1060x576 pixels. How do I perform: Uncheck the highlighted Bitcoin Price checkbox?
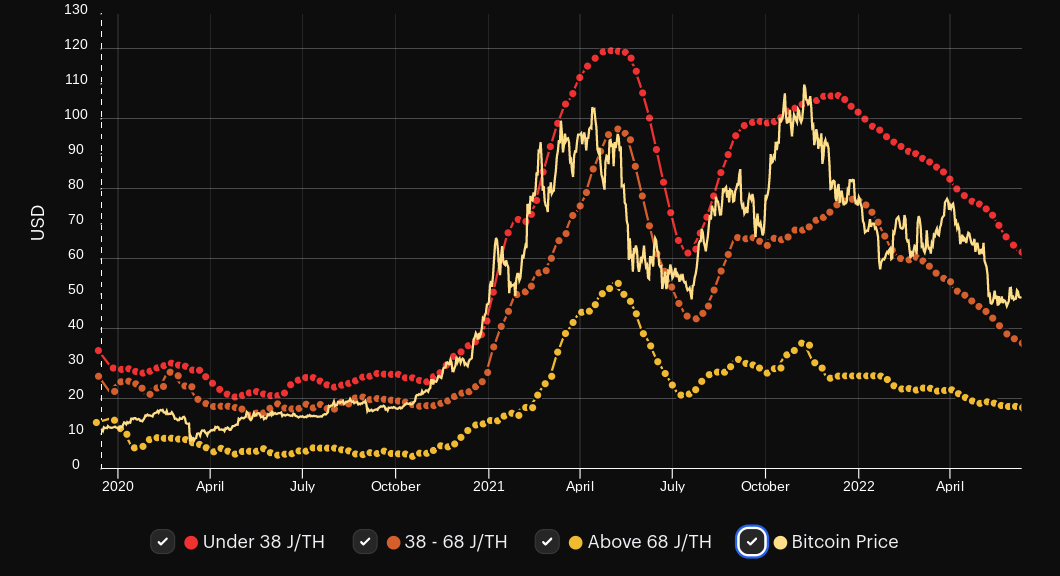coord(751,542)
